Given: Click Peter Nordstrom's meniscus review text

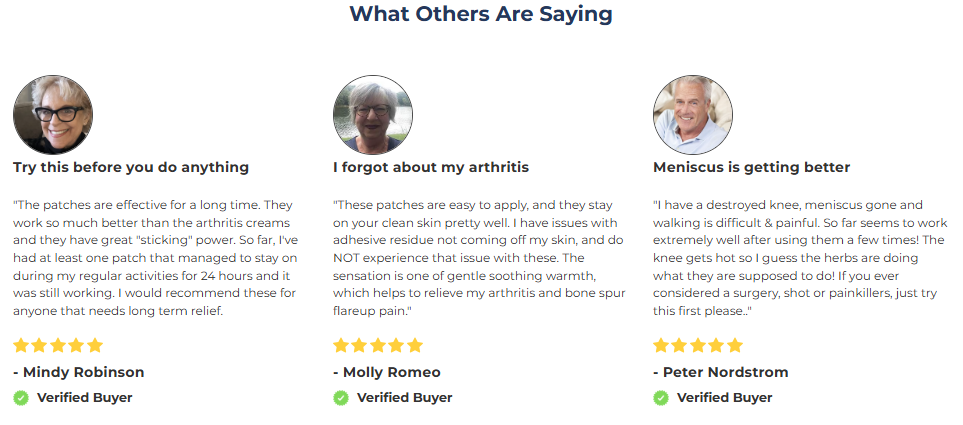Looking at the screenshot, I should tap(800, 258).
